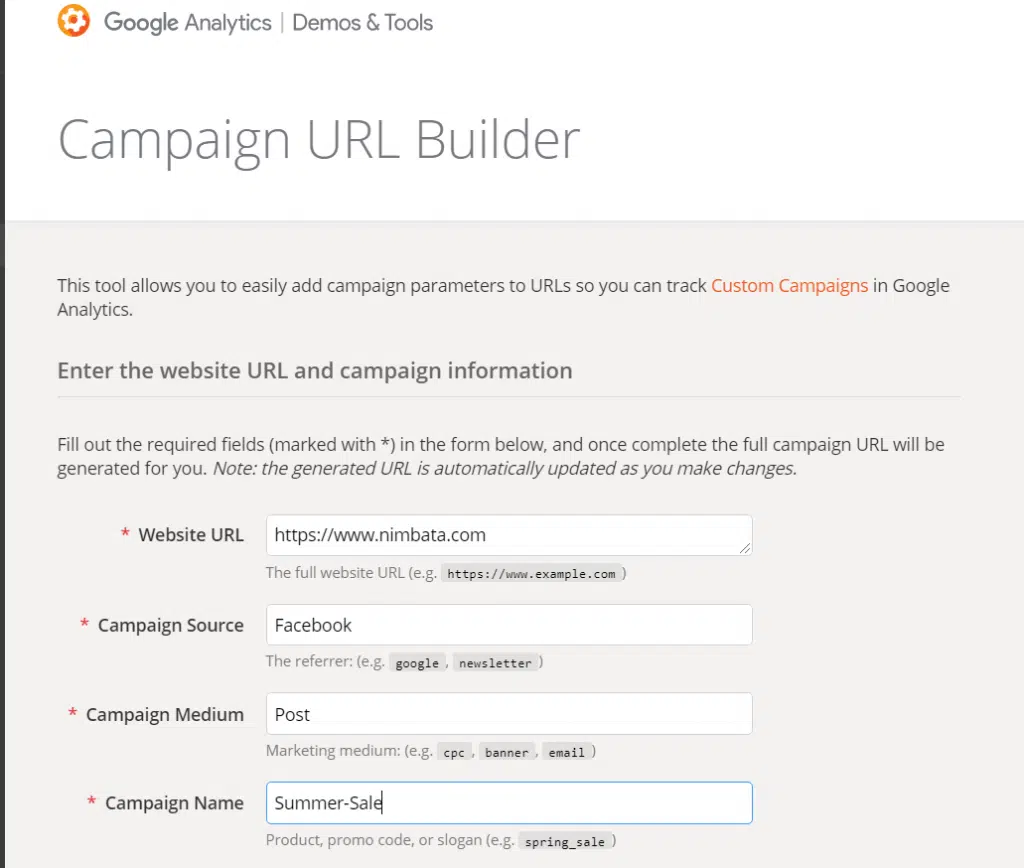
Task: Place cursor in the Campaign Name field
Action: (x=508, y=802)
